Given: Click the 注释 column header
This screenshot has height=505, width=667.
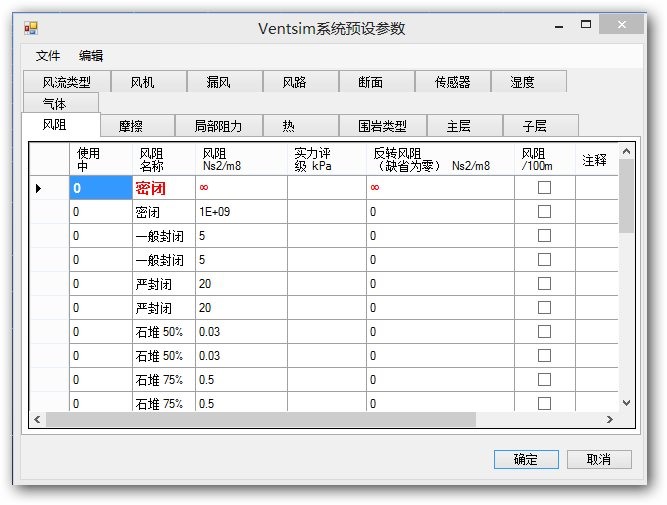Looking at the screenshot, I should 596,159.
